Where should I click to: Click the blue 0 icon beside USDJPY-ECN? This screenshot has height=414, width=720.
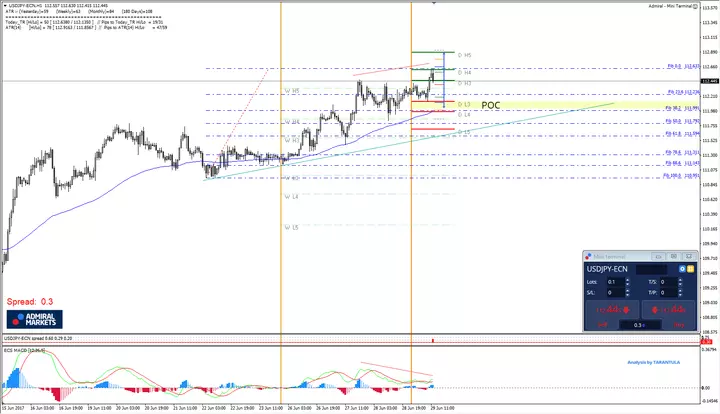[x=681, y=269]
